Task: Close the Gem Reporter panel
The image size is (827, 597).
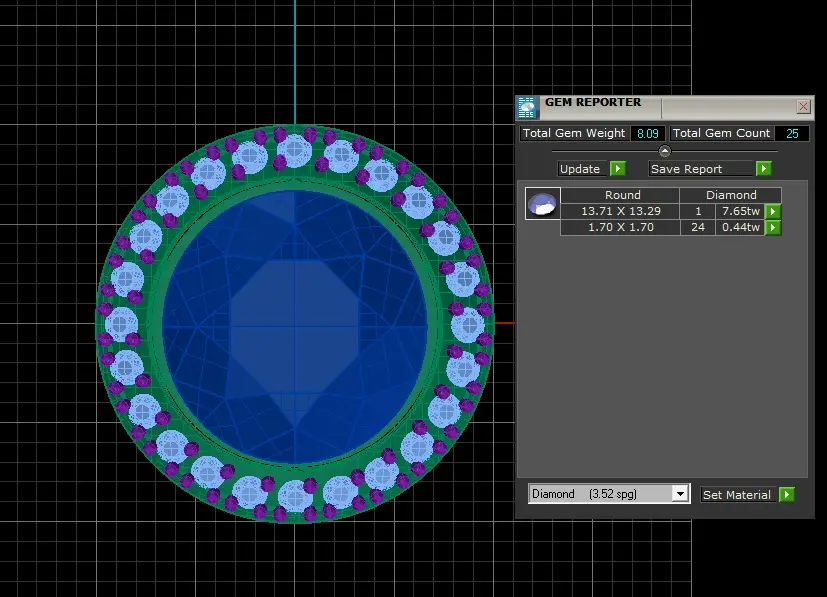Action: click(803, 107)
